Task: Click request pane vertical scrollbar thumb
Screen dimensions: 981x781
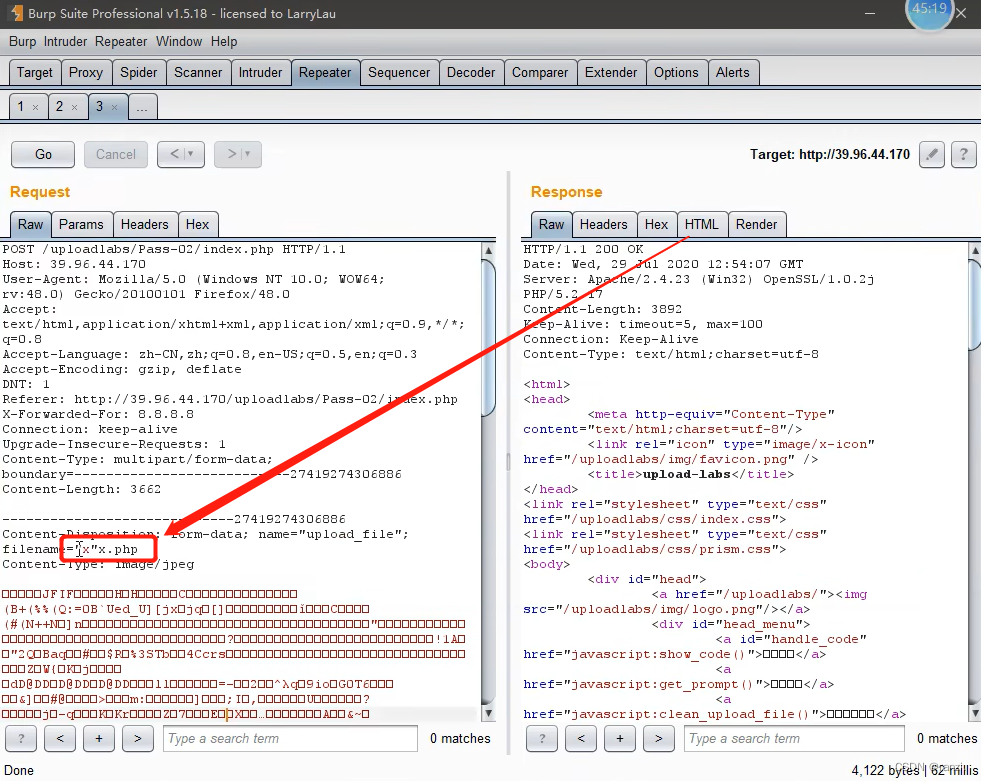Action: coord(489,337)
